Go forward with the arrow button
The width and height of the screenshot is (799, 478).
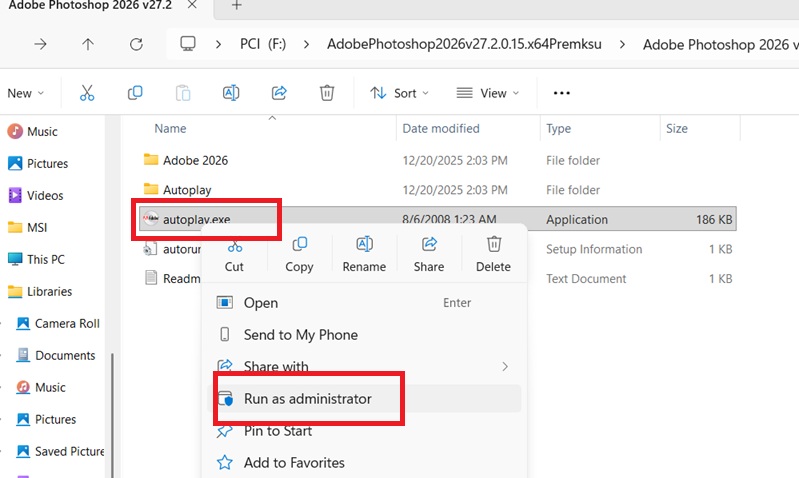(40, 45)
